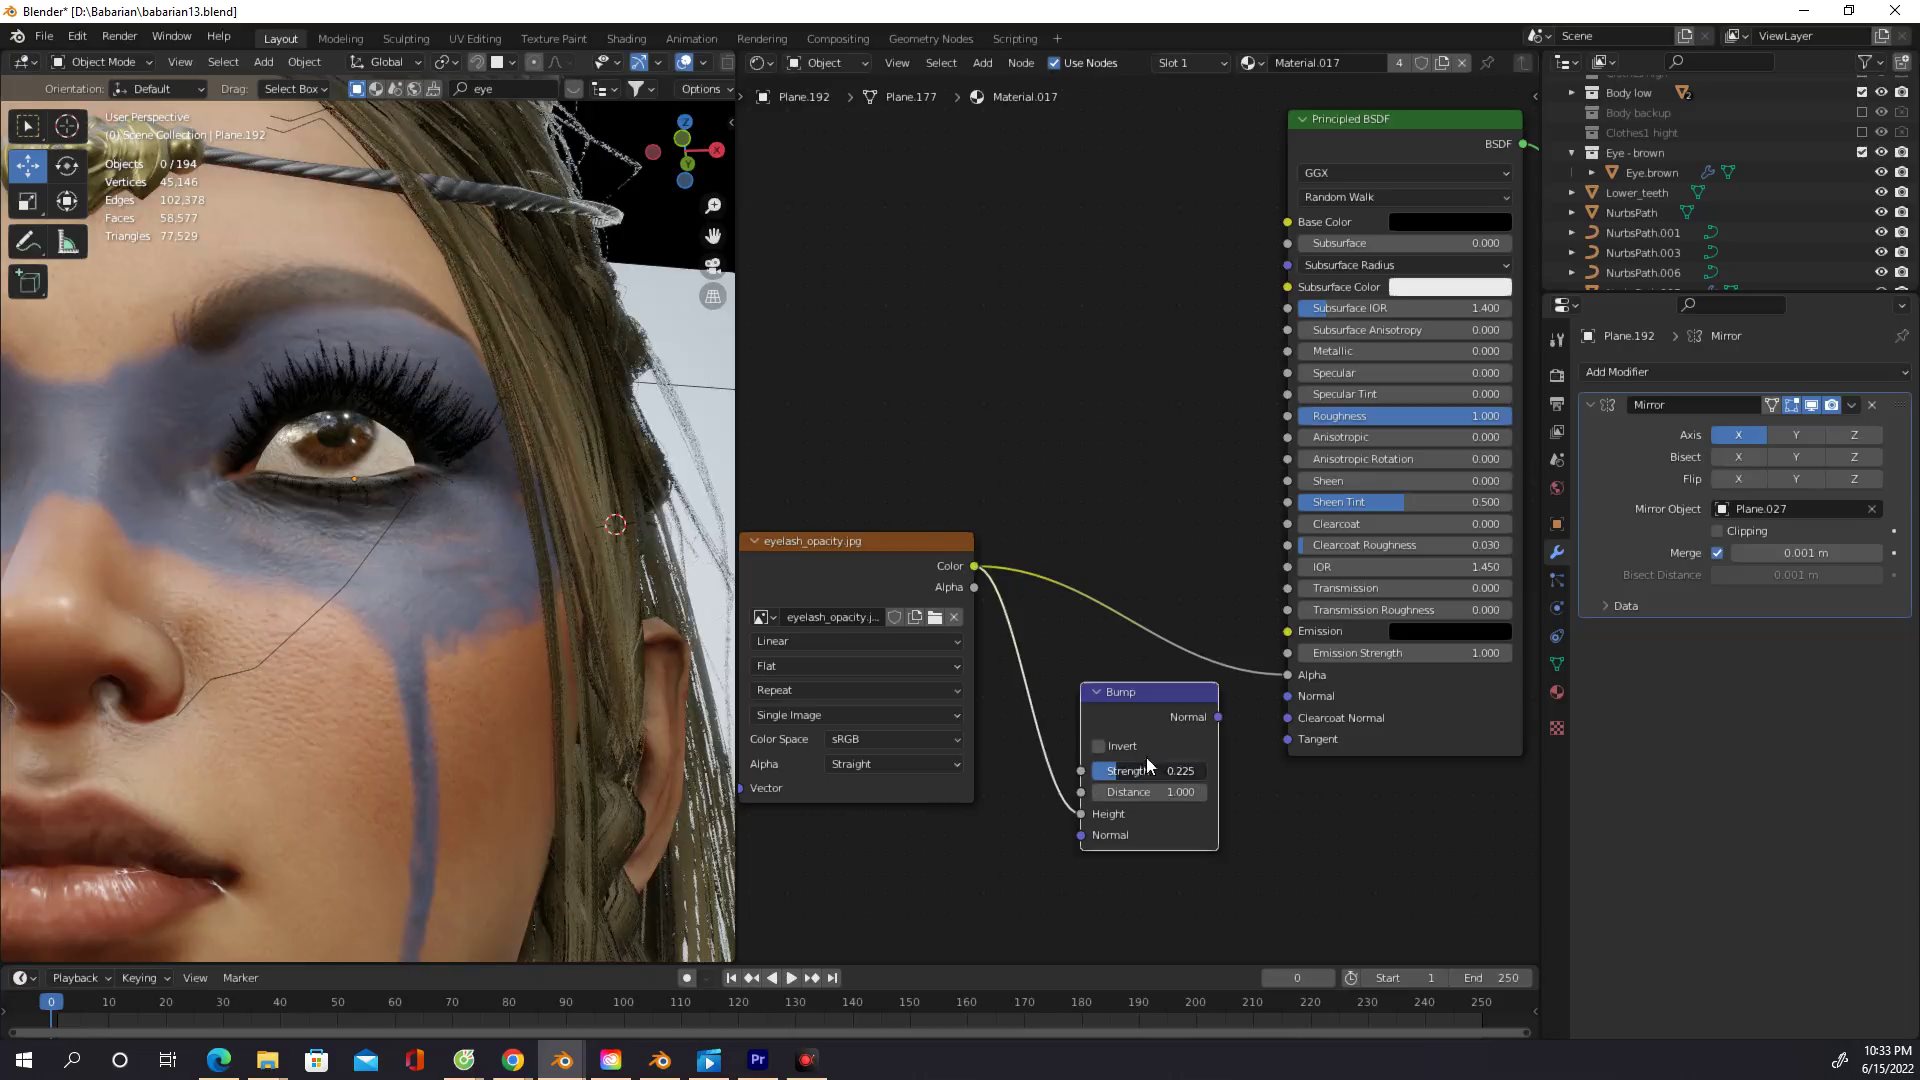Open the World properties tab icon

point(1557,488)
